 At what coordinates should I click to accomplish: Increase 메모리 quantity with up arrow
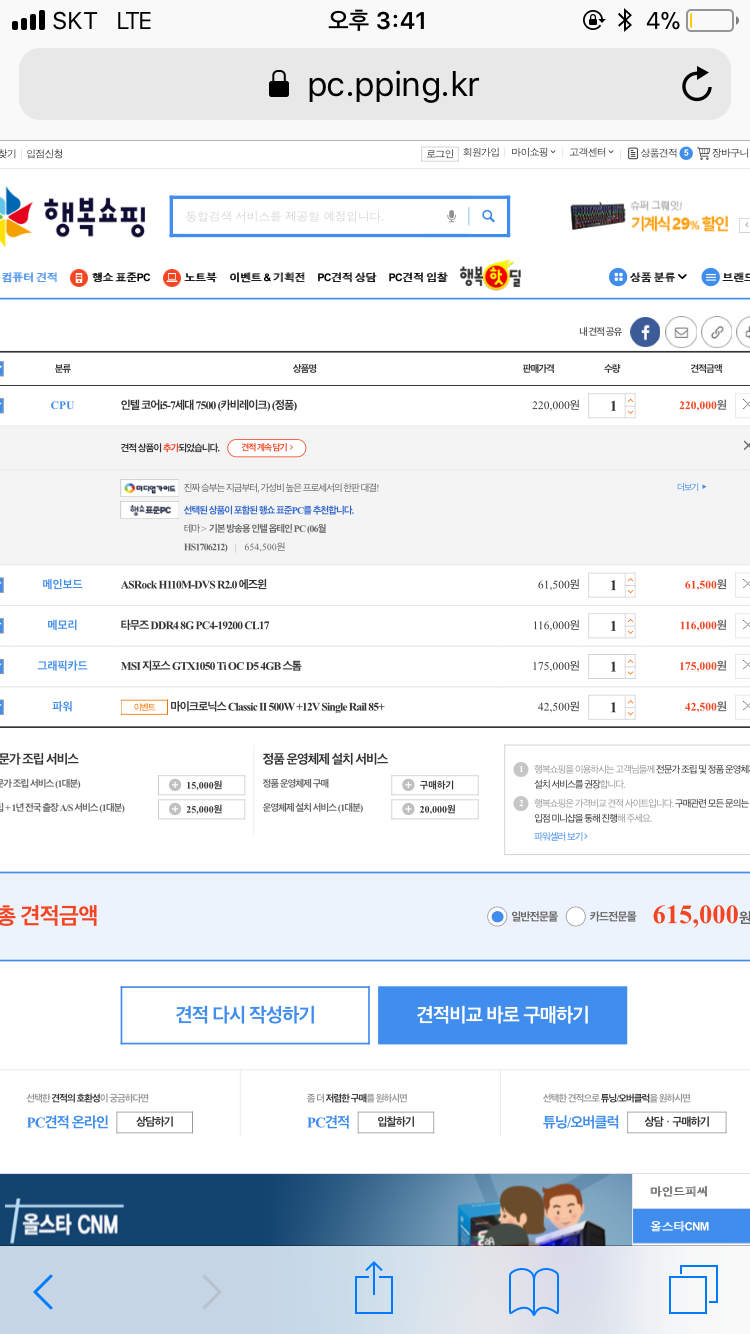tap(630, 619)
